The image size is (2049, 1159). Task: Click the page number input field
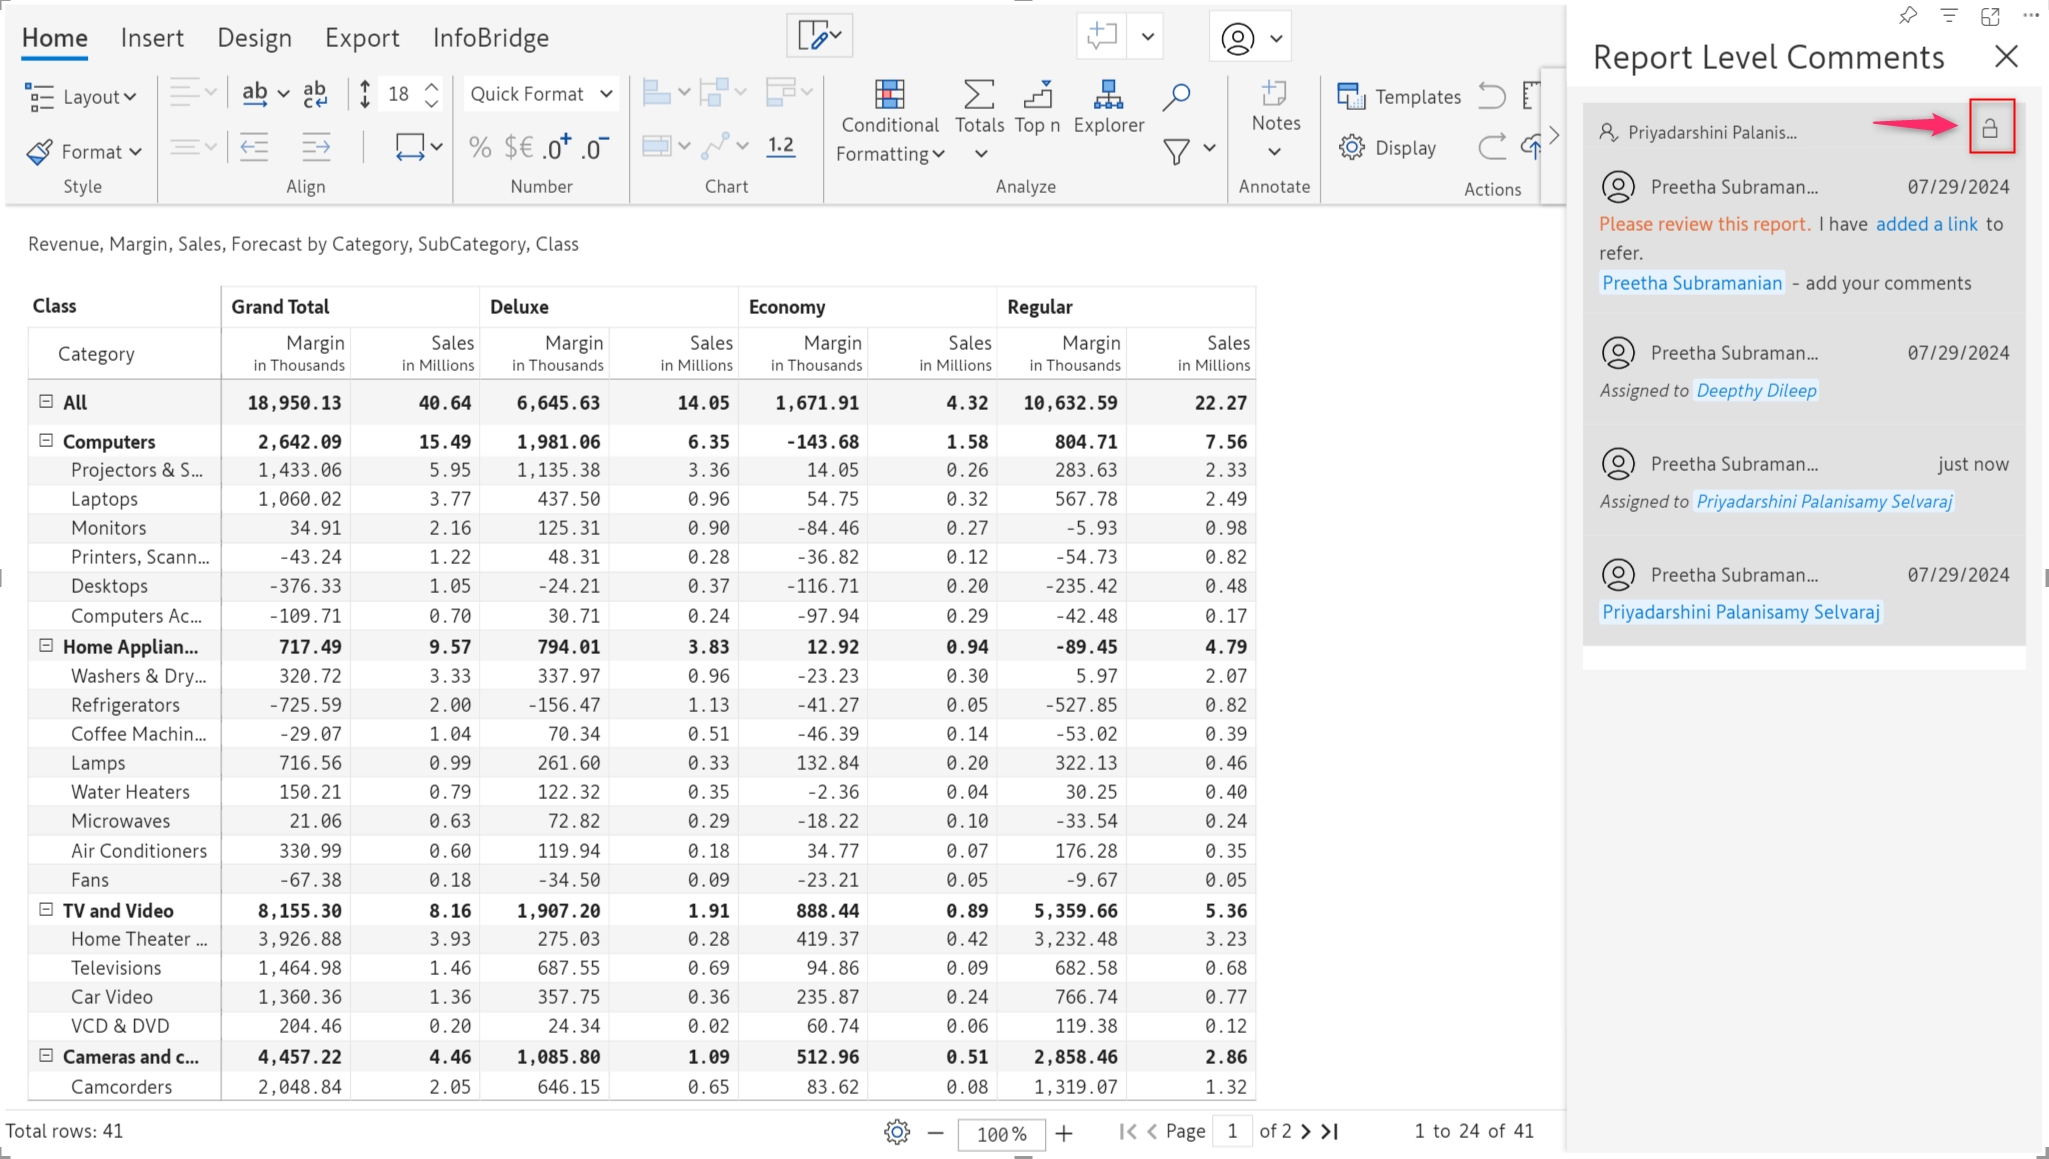click(1232, 1131)
